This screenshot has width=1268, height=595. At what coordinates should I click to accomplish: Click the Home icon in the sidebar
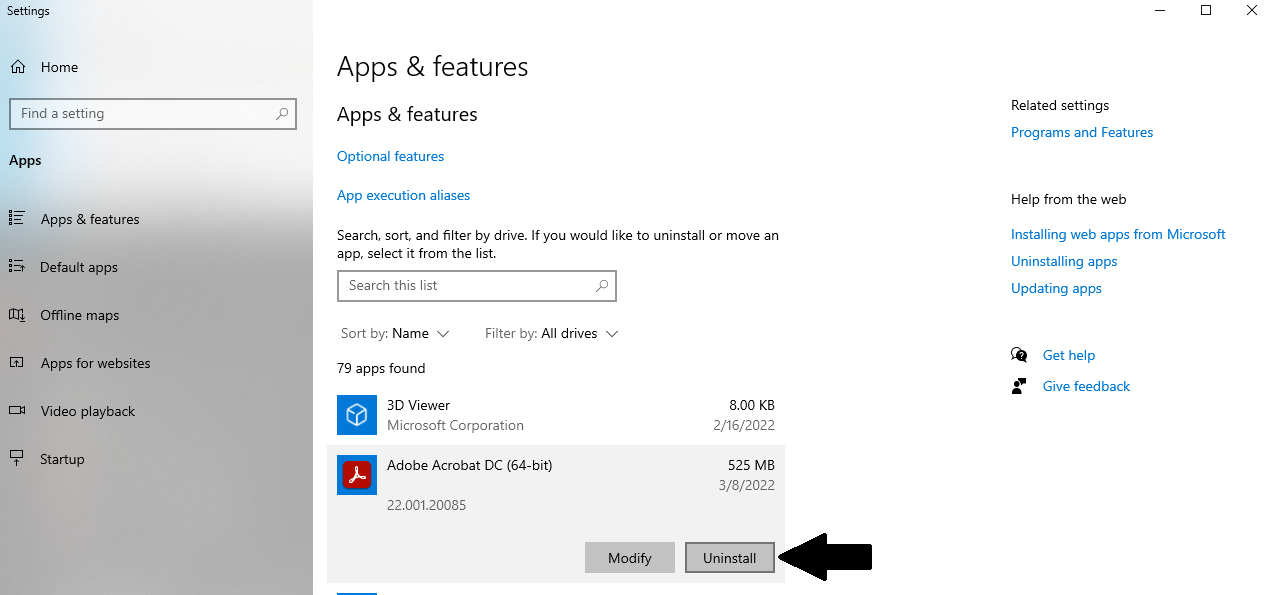coord(18,67)
